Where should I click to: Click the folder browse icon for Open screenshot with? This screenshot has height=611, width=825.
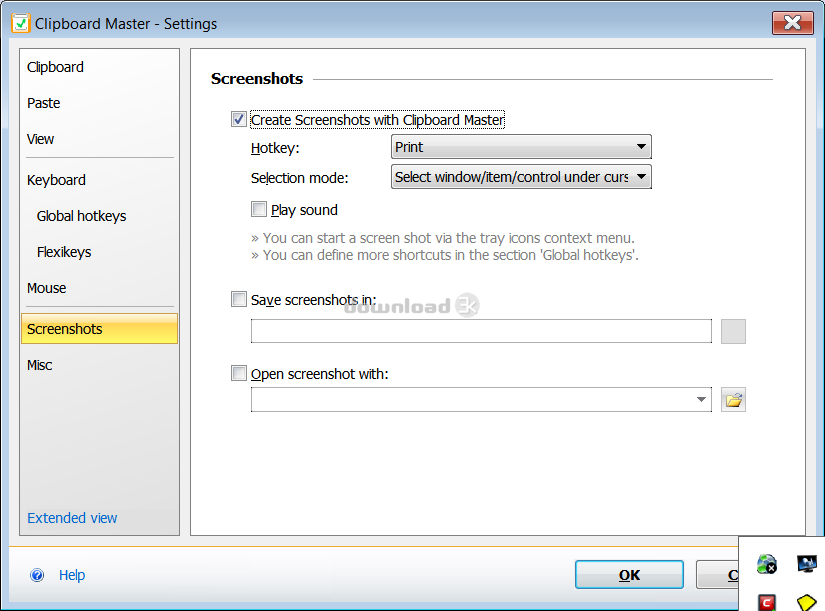click(733, 400)
